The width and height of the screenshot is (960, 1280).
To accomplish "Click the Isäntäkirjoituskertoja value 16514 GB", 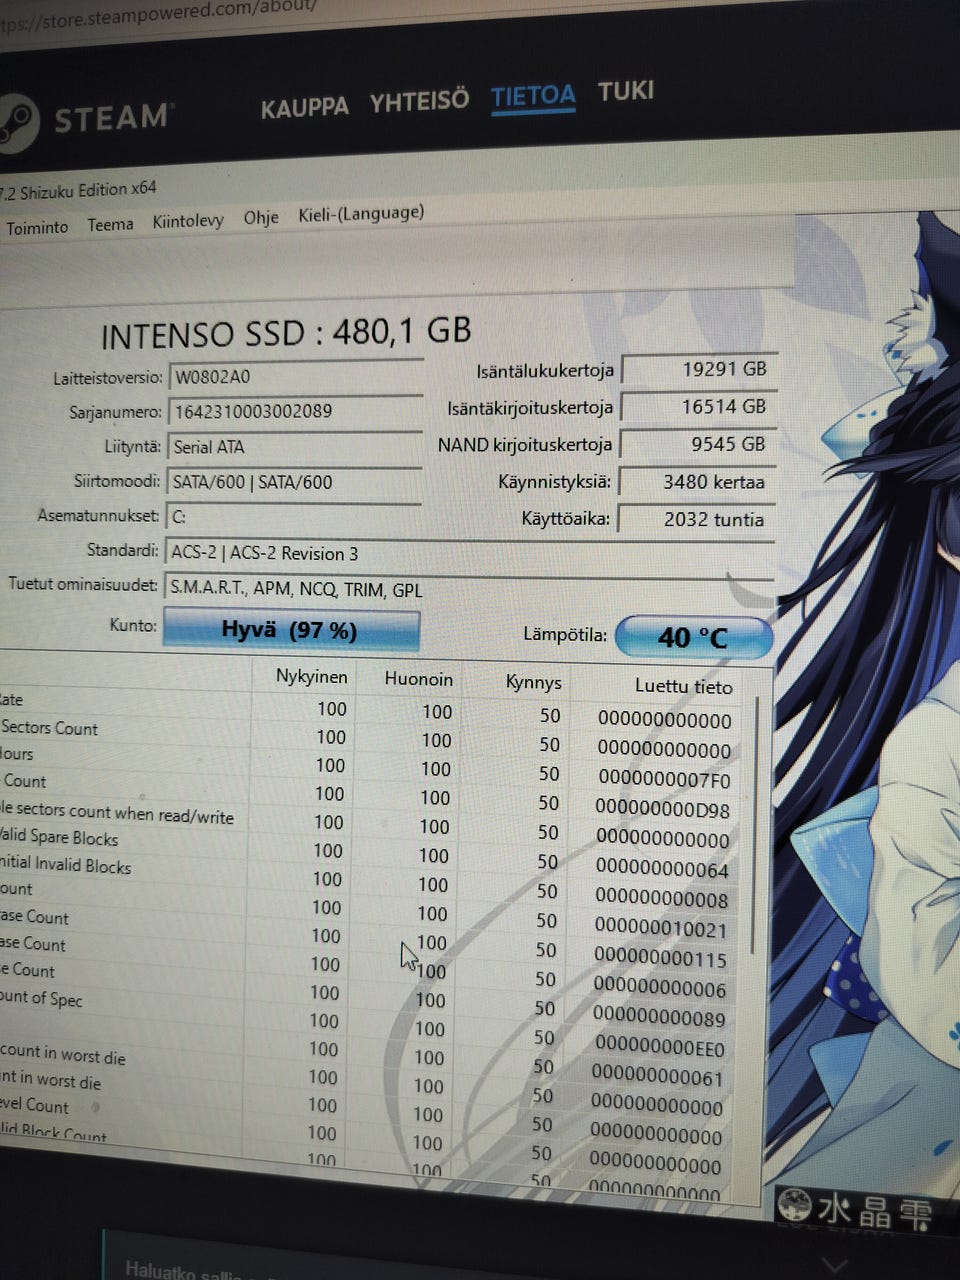I will point(699,407).
